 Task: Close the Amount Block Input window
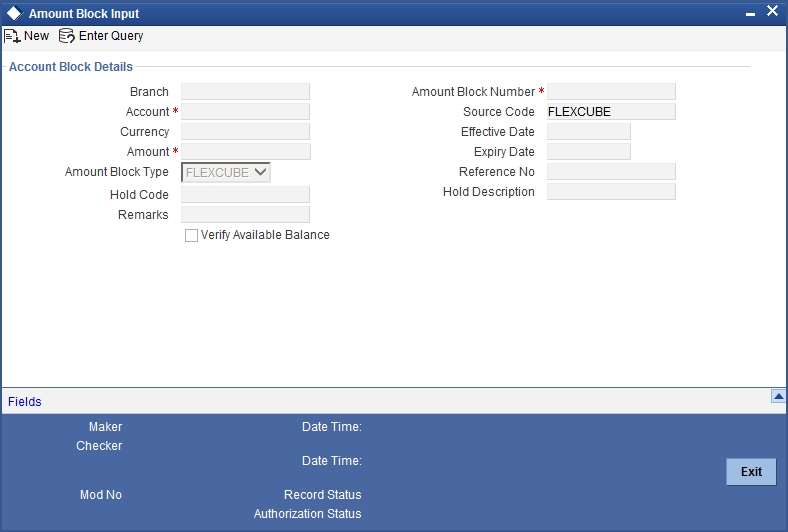(772, 11)
